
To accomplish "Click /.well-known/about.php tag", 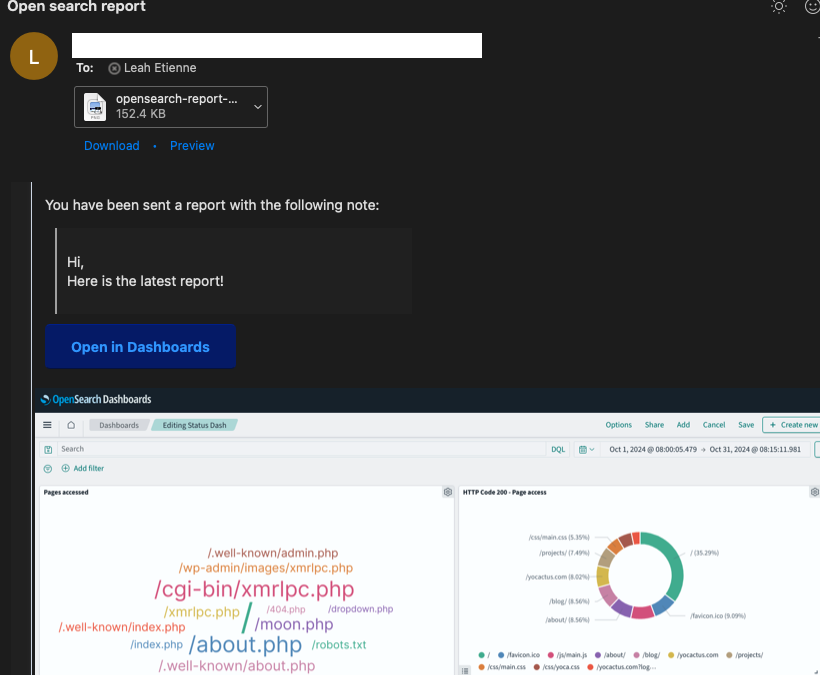I will coord(237,666).
